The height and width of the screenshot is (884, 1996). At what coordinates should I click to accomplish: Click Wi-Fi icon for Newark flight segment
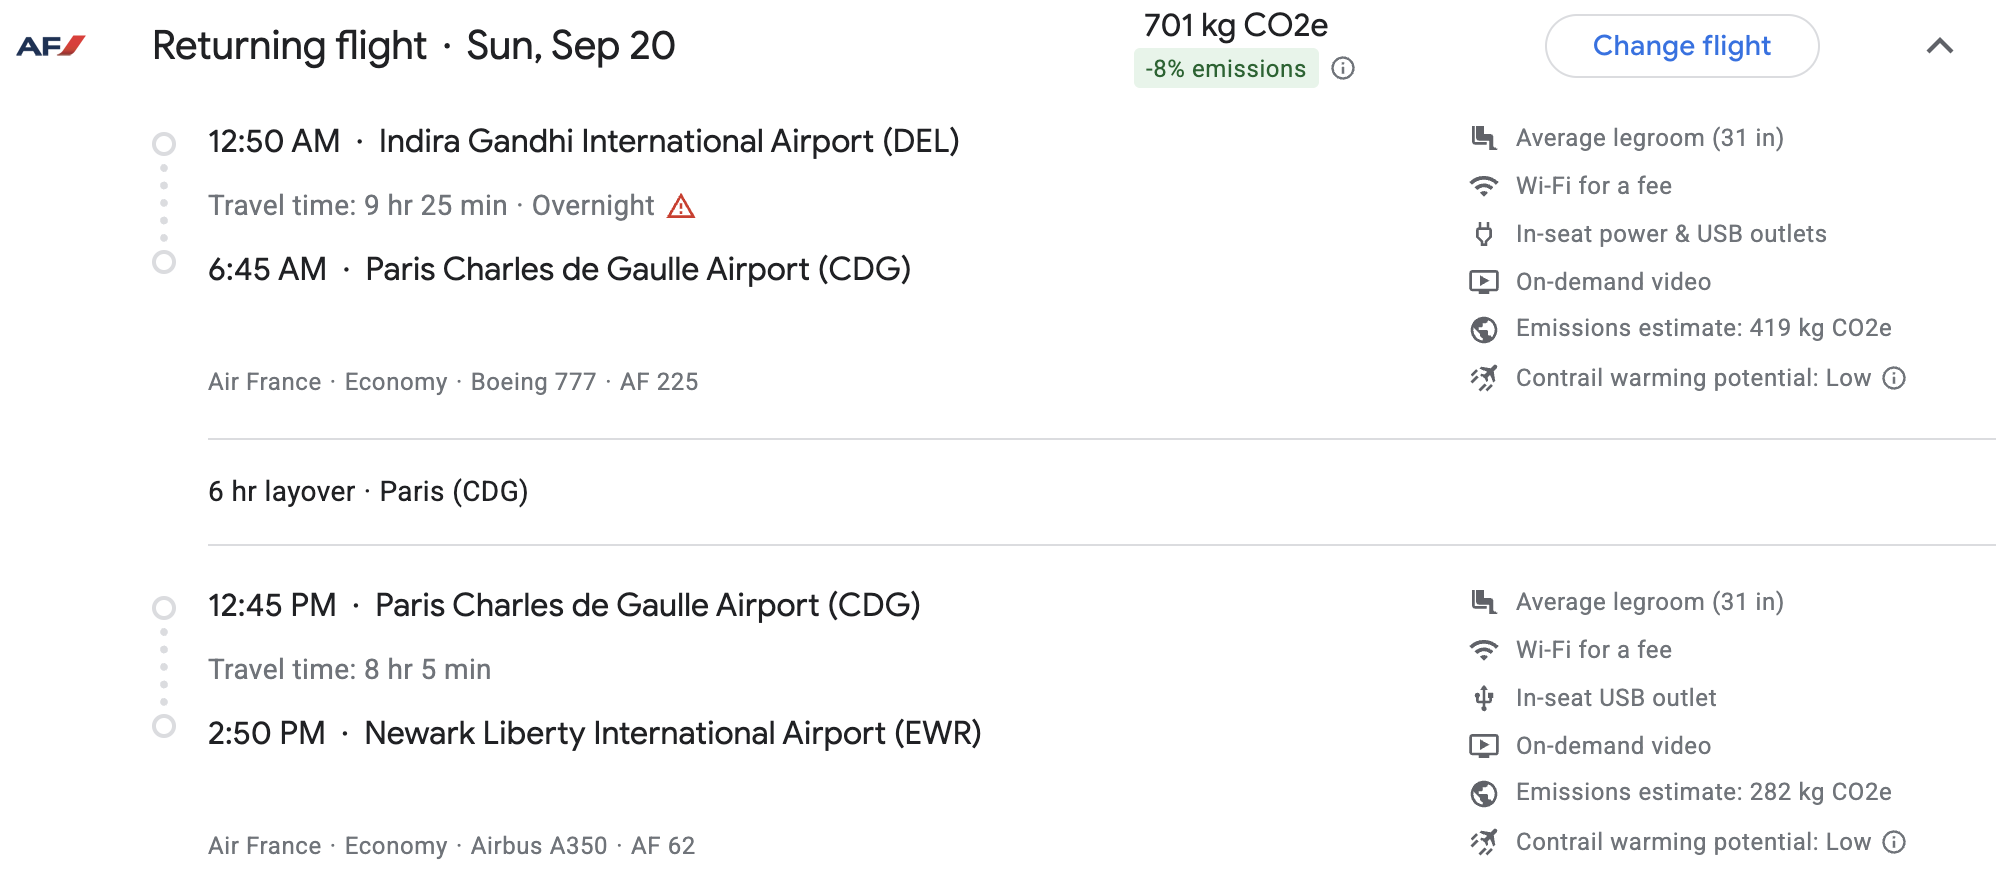(1484, 650)
